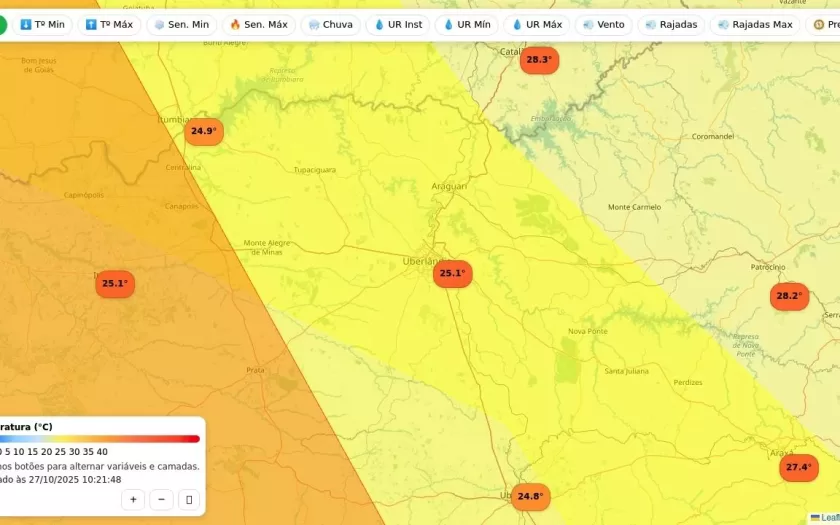Select the UR Mín humidity option
840x525 pixels.
(x=466, y=24)
